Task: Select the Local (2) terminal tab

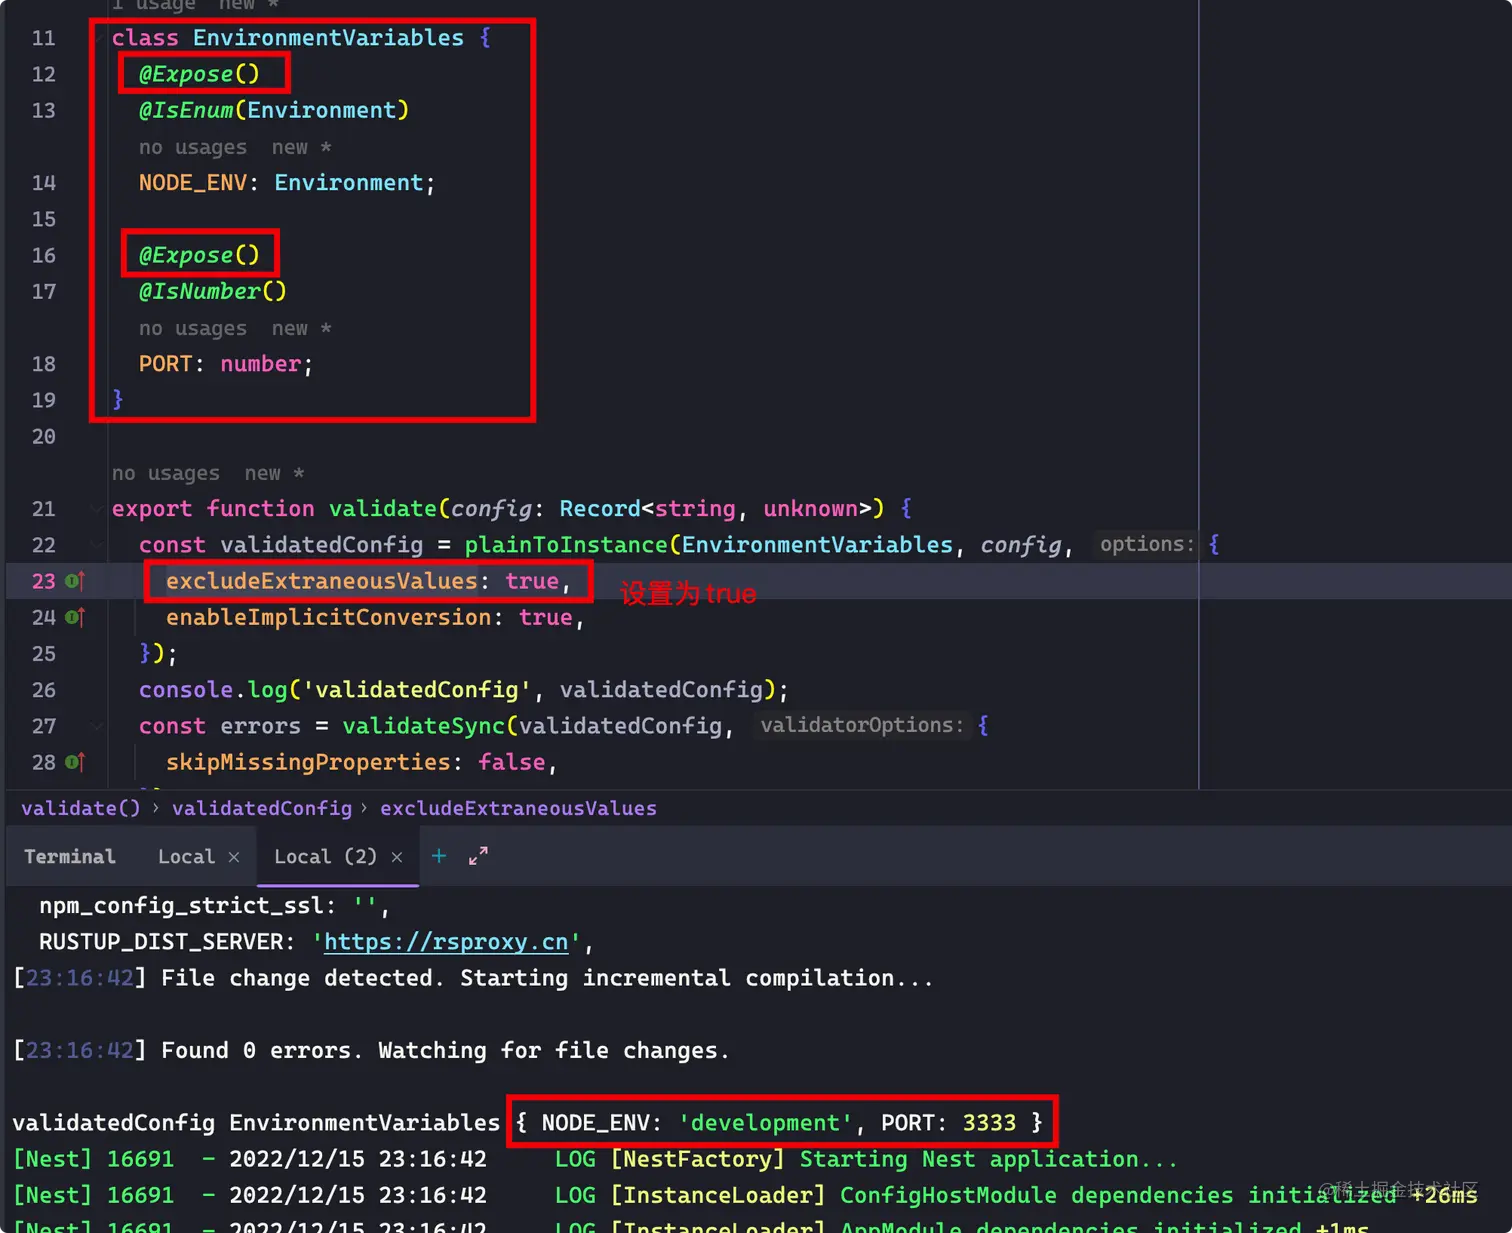Action: [x=325, y=857]
